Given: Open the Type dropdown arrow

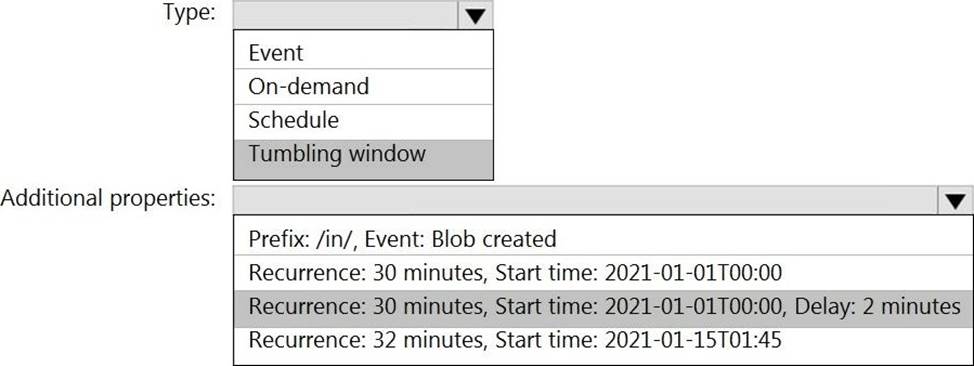Looking at the screenshot, I should click(x=475, y=15).
